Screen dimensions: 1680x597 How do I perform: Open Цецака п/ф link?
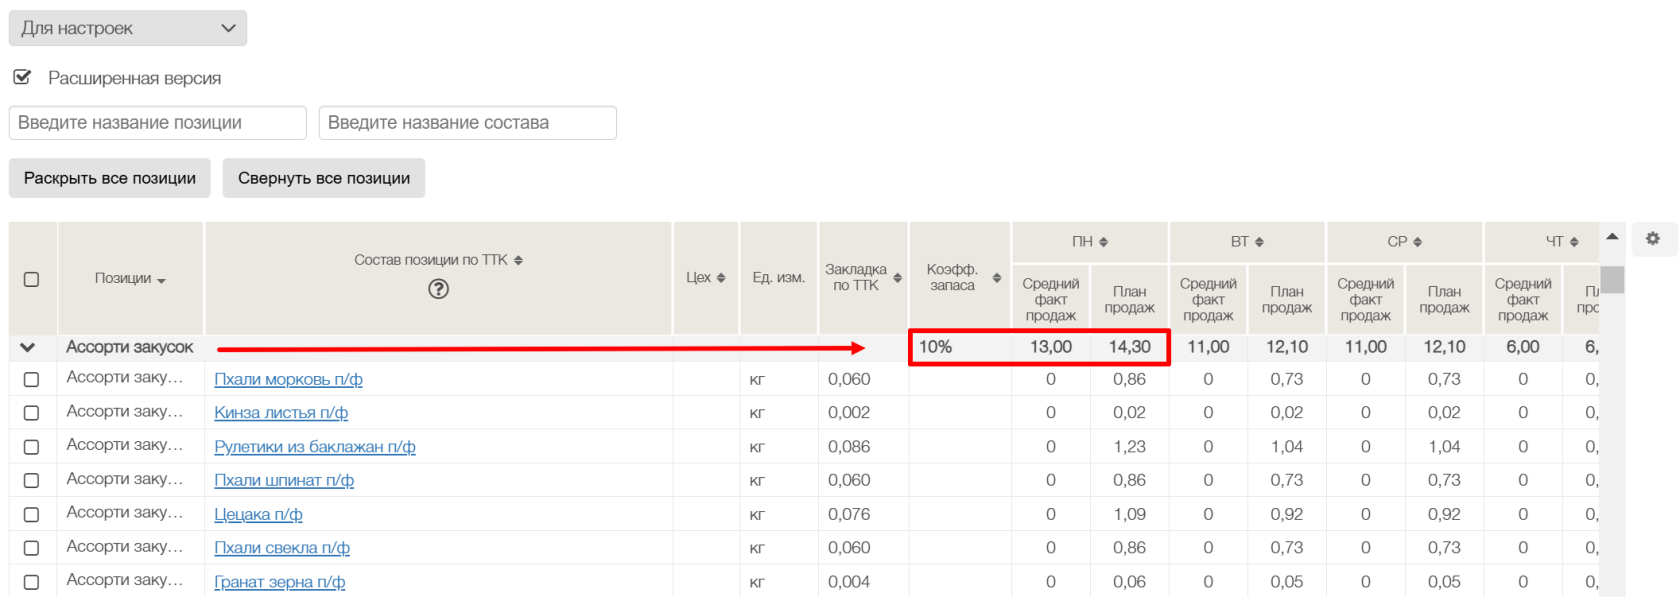(x=258, y=514)
